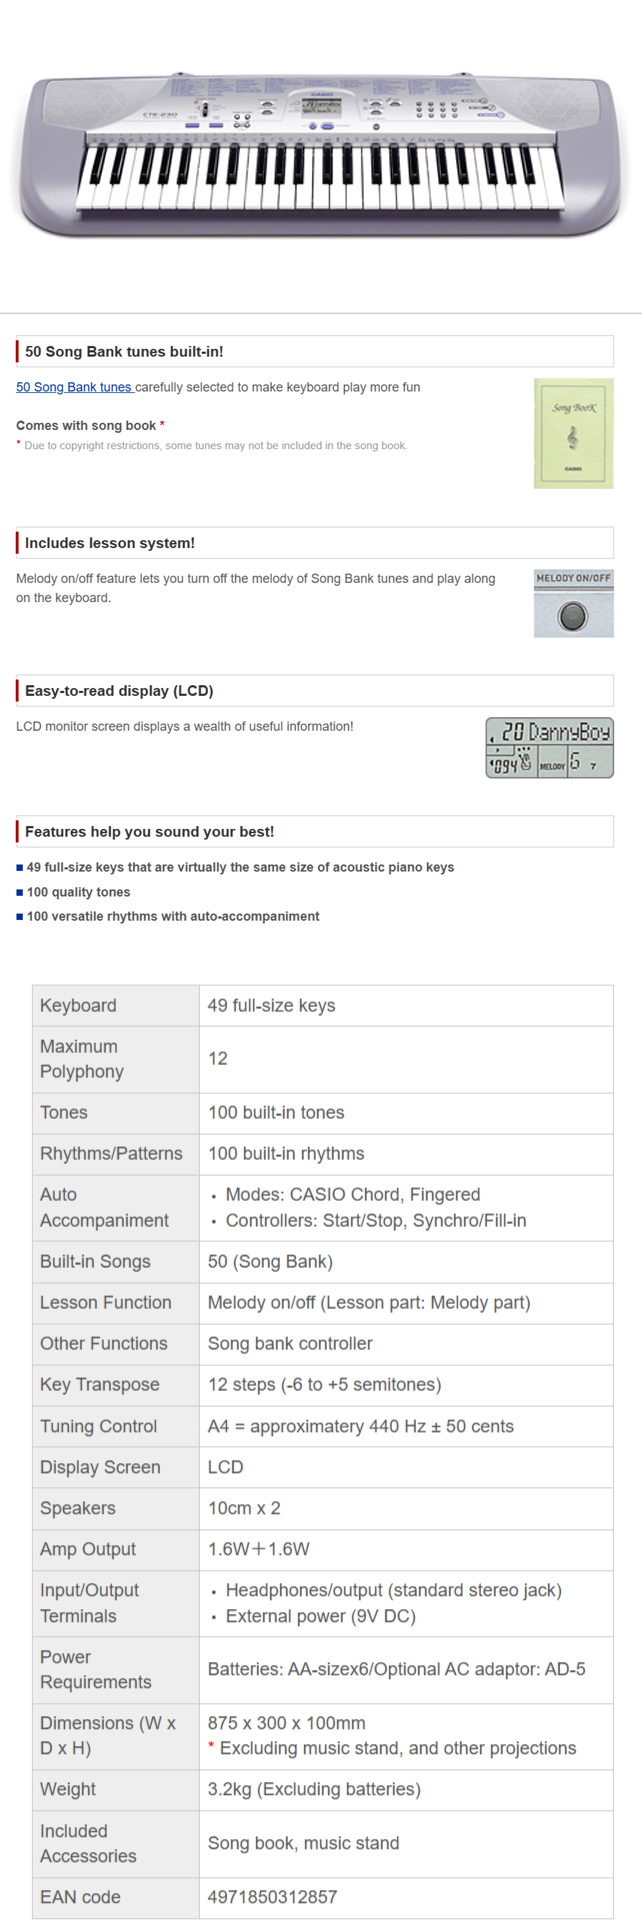Click the "Easy-to-read display (LCD)" heading
Image resolution: width=642 pixels, height=1930 pixels.
[119, 691]
